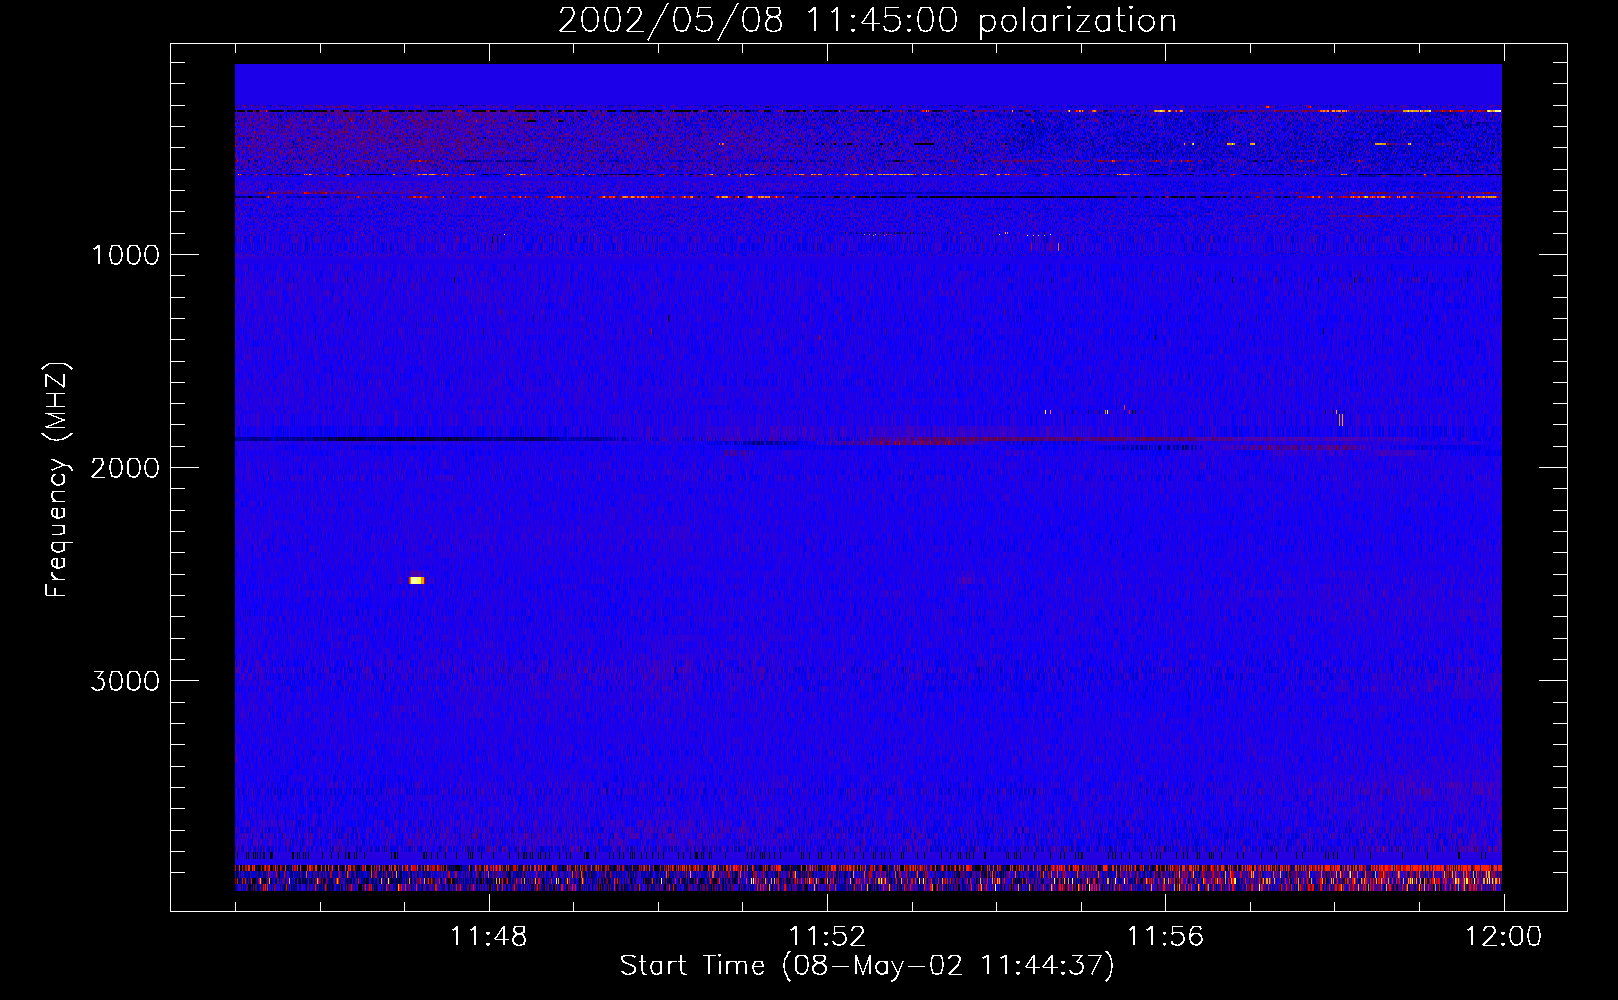
Task: Click the 11:56 time tick label
Action: point(1165,937)
